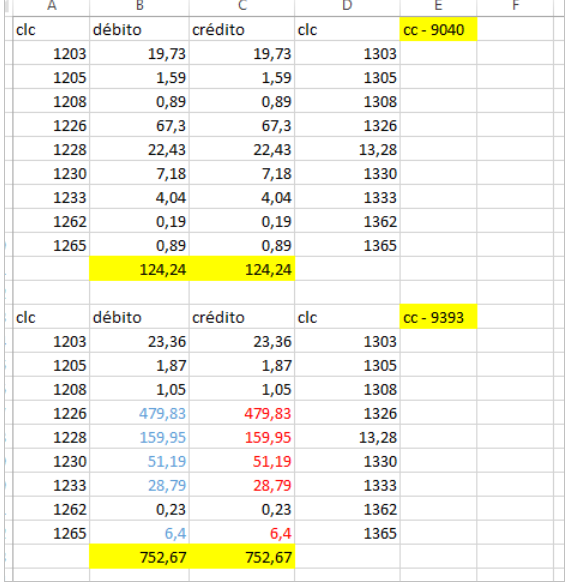
Task: Click the débito header beside cc - 9040
Action: pos(139,29)
